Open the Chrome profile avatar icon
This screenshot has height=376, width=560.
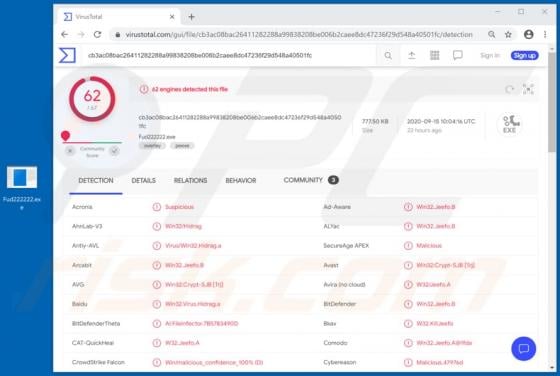(529, 35)
